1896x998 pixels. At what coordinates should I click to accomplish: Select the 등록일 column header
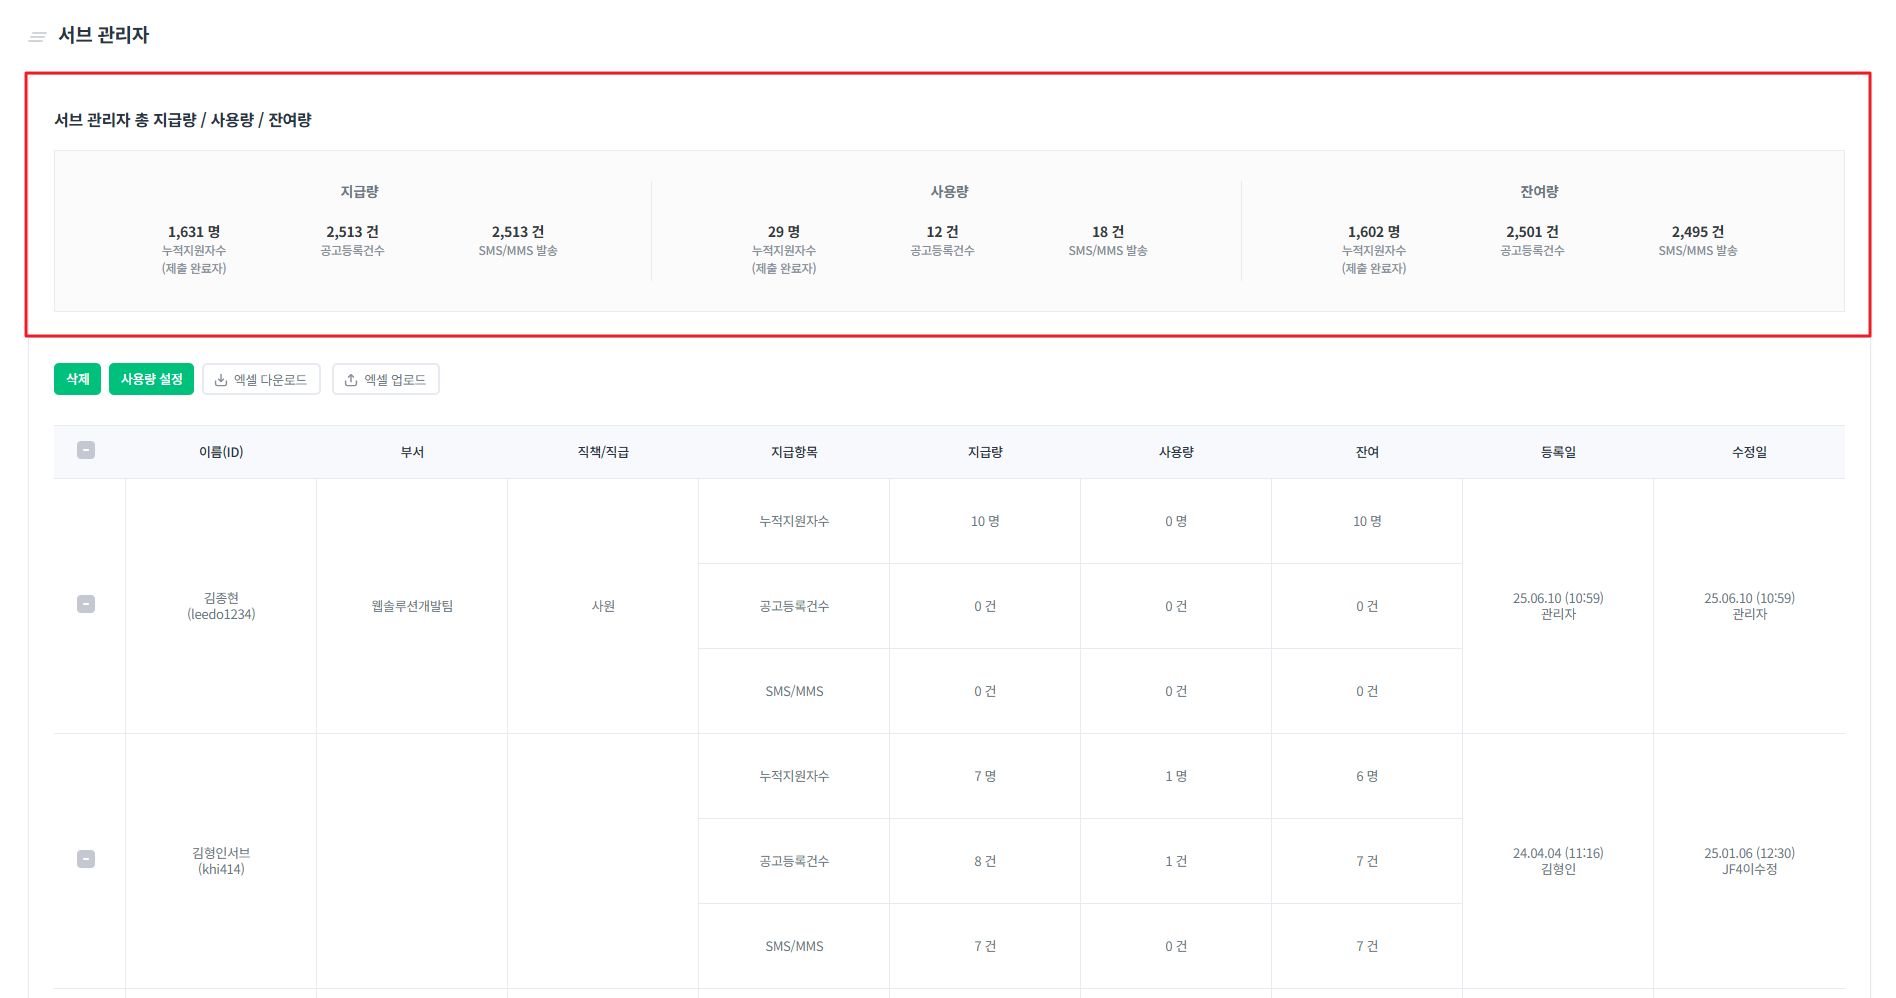pos(1558,452)
